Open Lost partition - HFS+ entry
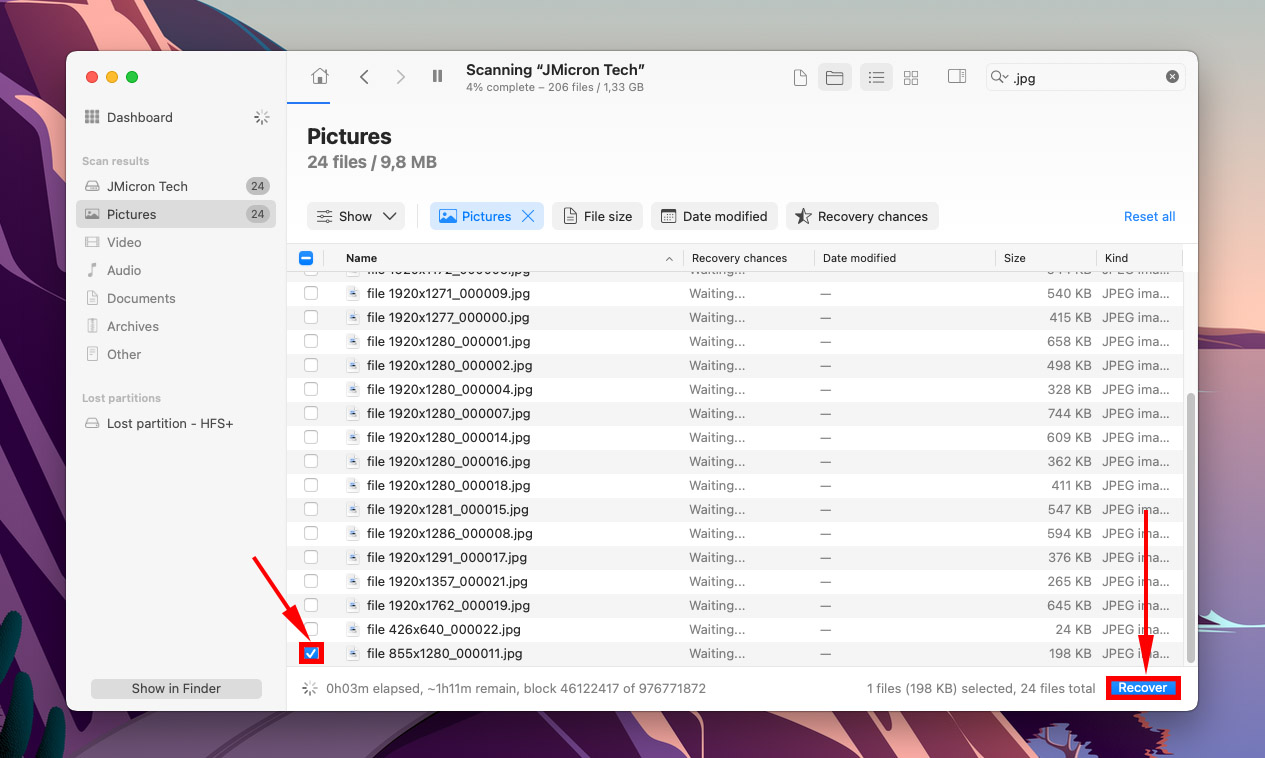 (176, 423)
